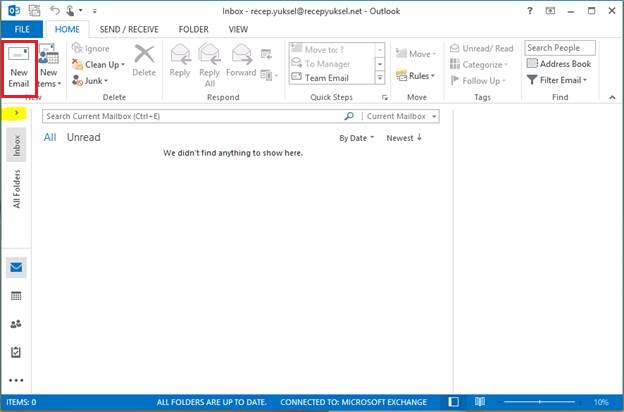This screenshot has height=412, width=624.
Task: Create a New Email message
Action: tap(19, 68)
